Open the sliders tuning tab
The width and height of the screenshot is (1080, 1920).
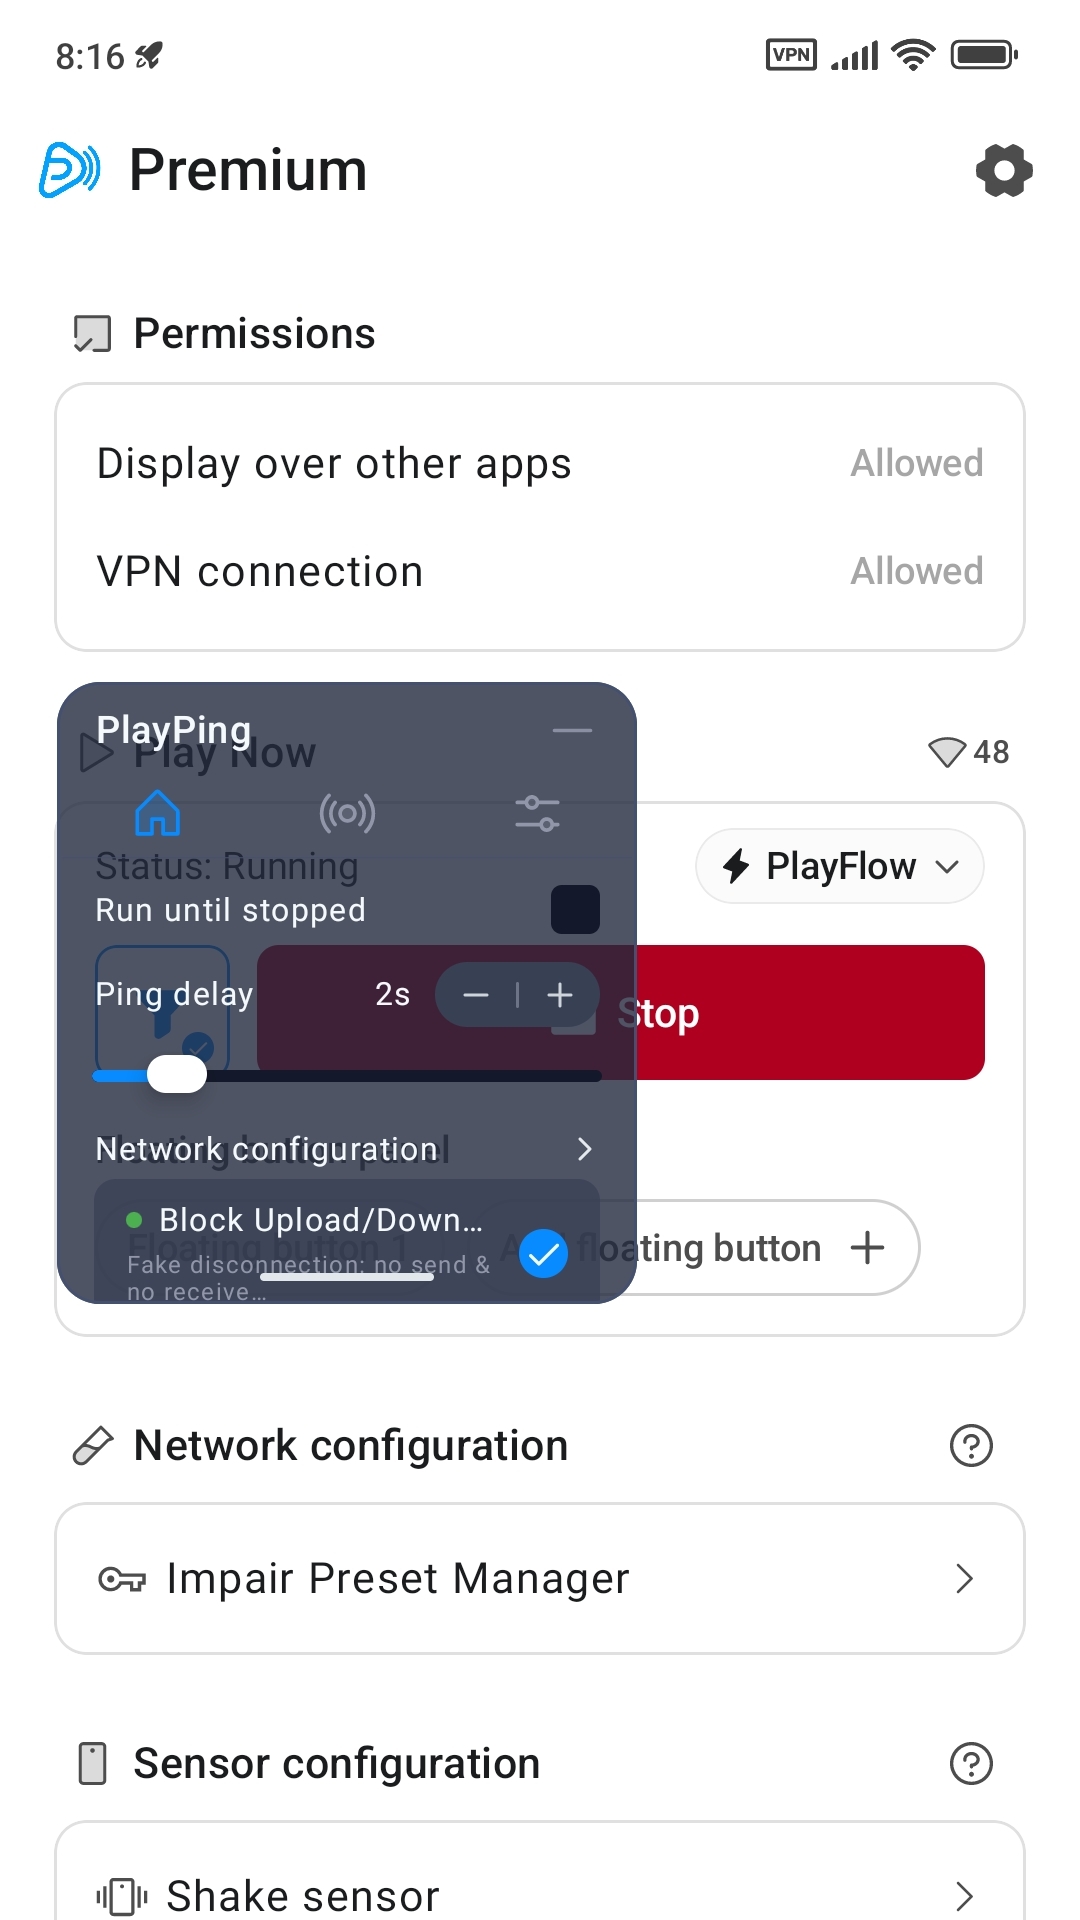pos(537,813)
